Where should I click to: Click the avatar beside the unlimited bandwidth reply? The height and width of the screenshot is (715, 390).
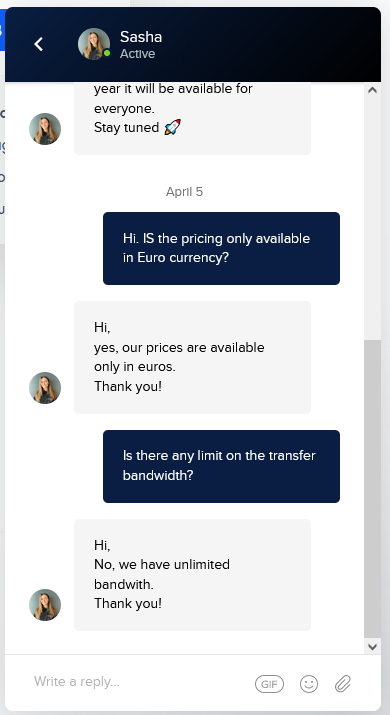coord(45,605)
